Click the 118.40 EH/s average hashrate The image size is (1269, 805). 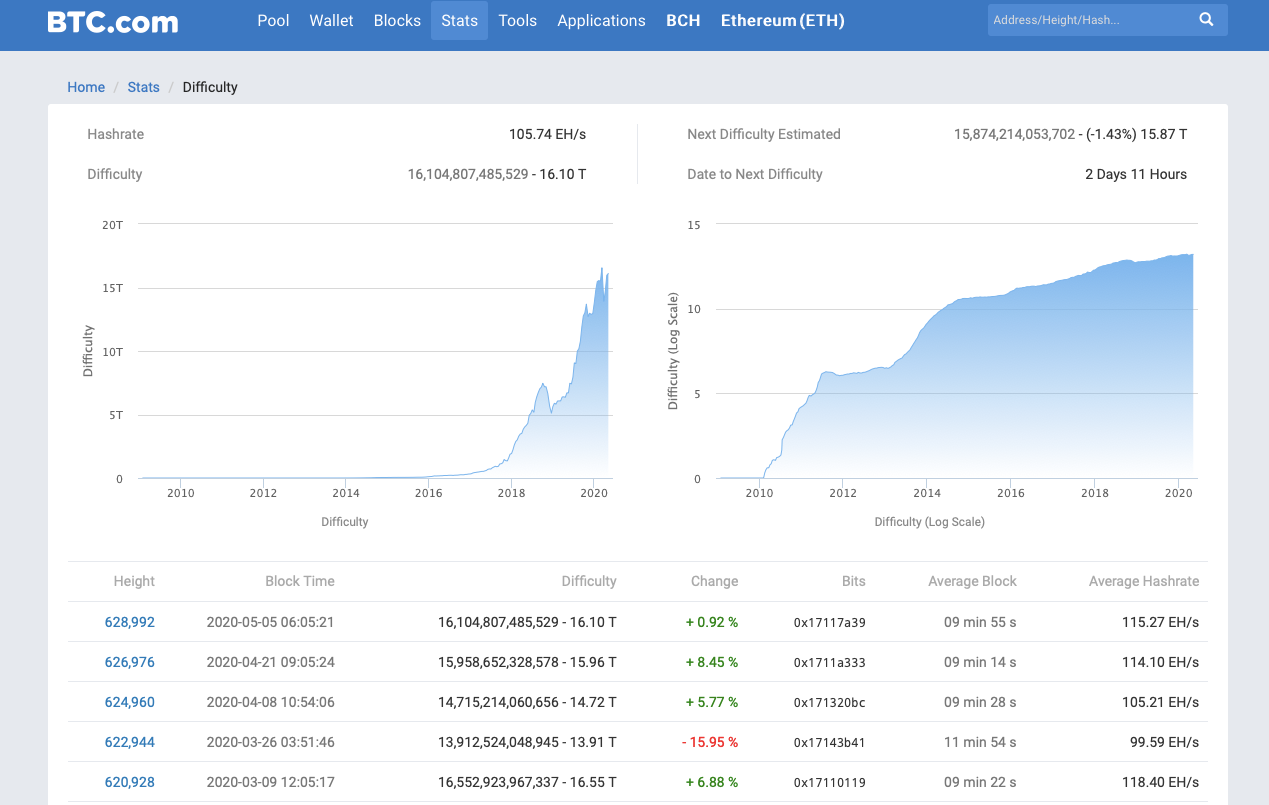1160,782
